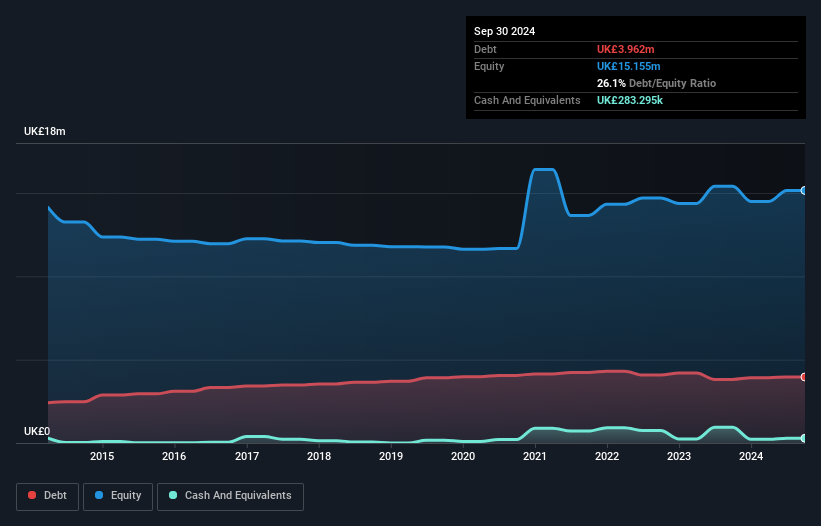Click the red Debt endpoint marker

(x=804, y=377)
